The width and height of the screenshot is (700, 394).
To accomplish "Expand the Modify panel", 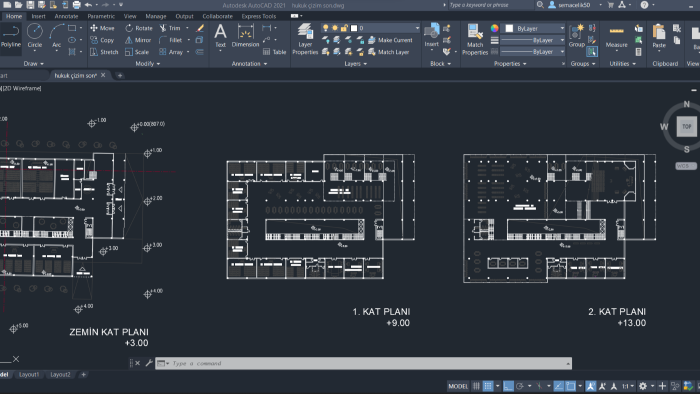I will [148, 64].
